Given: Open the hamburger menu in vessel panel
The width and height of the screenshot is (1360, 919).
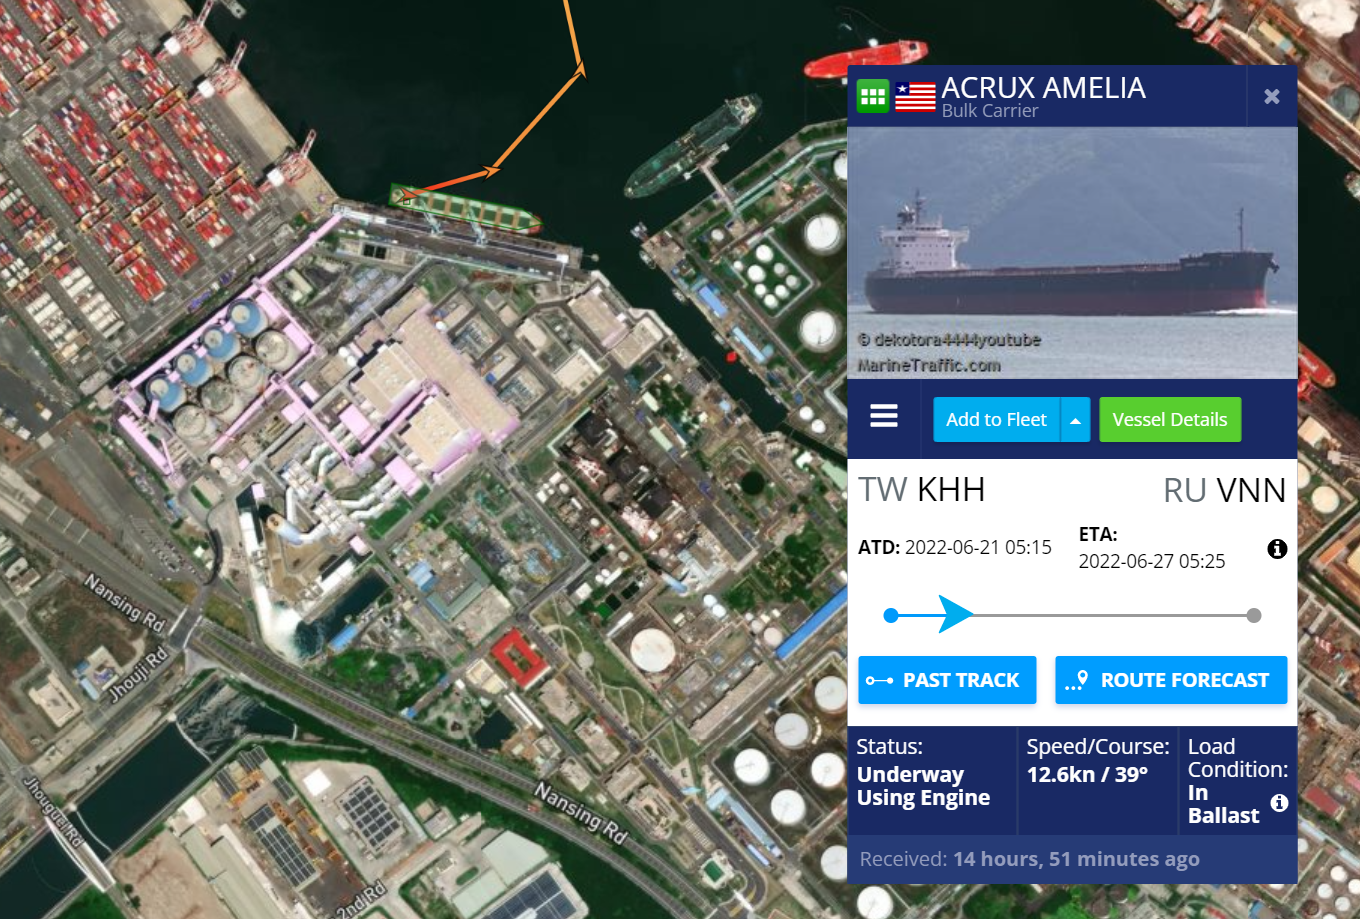Looking at the screenshot, I should tap(884, 416).
